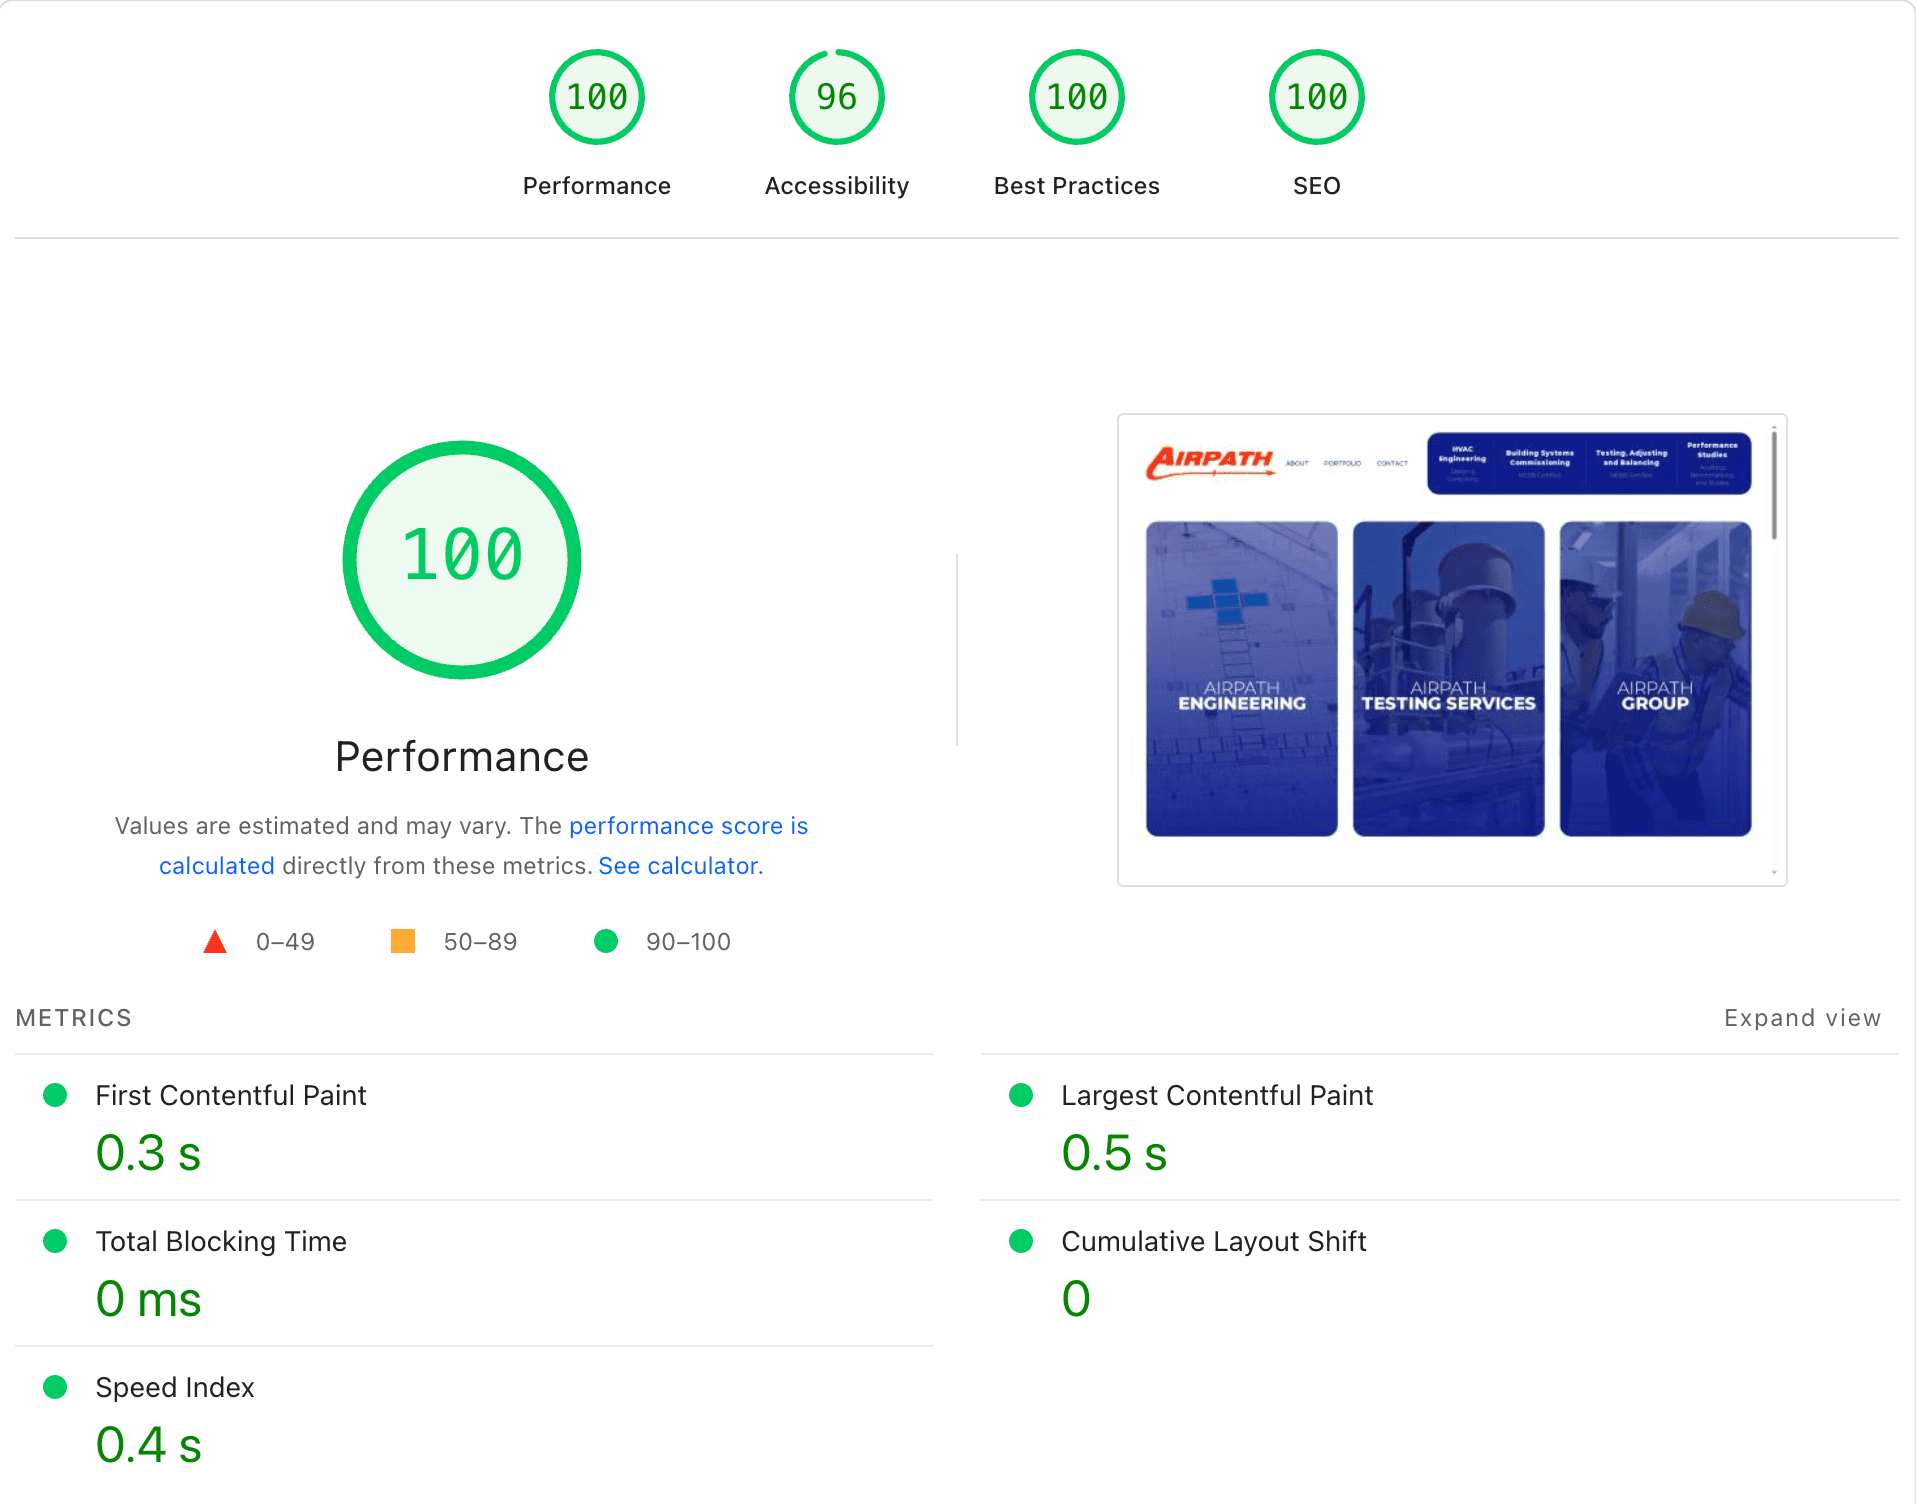Click the Accessibility label under its gauge
This screenshot has height=1504, width=1916.
pos(837,186)
